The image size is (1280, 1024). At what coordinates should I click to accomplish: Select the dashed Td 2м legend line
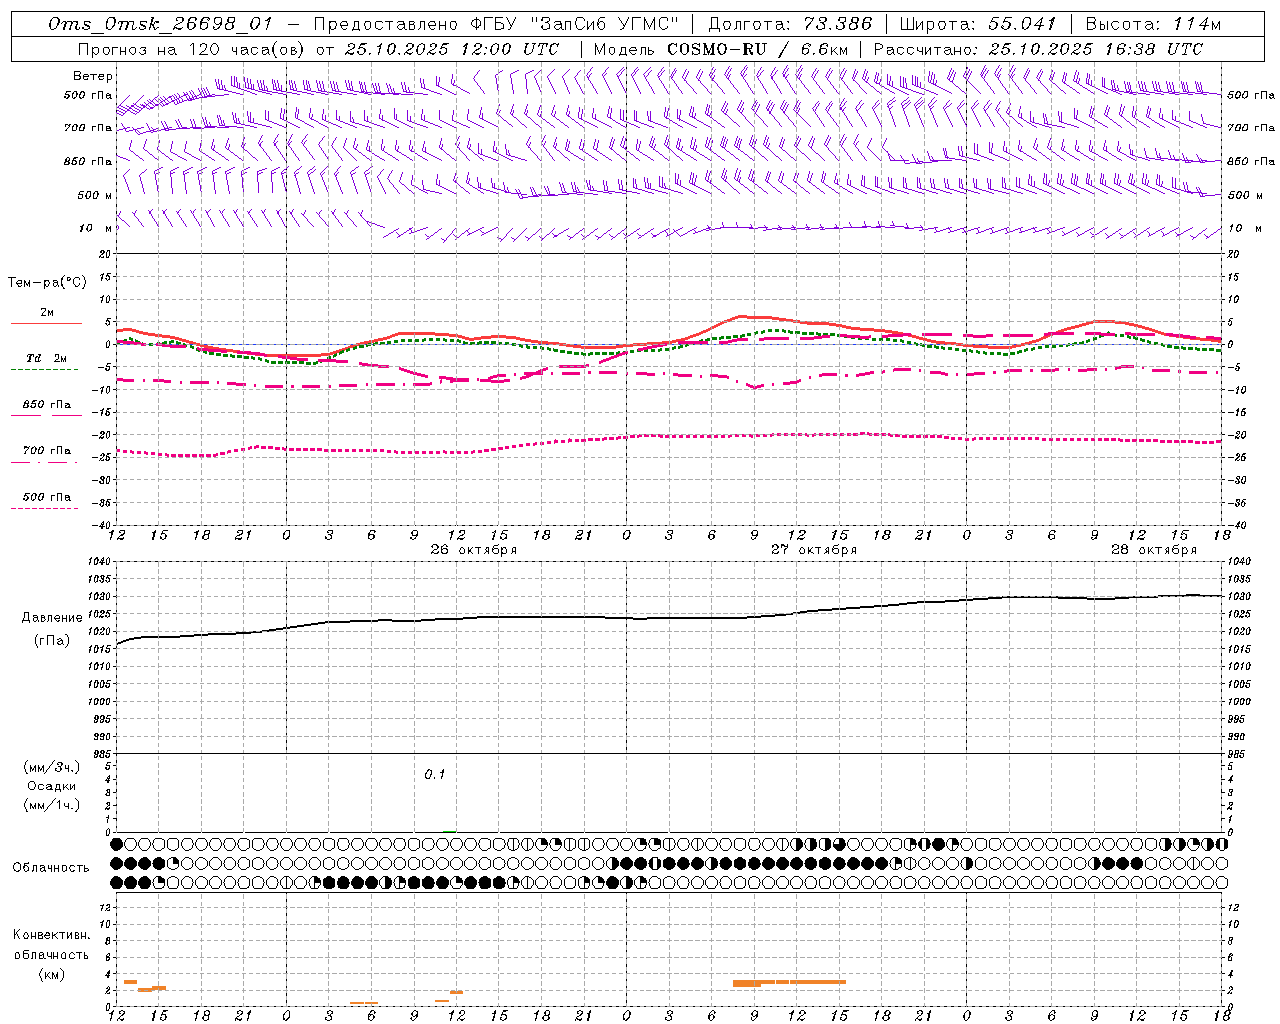[44, 369]
